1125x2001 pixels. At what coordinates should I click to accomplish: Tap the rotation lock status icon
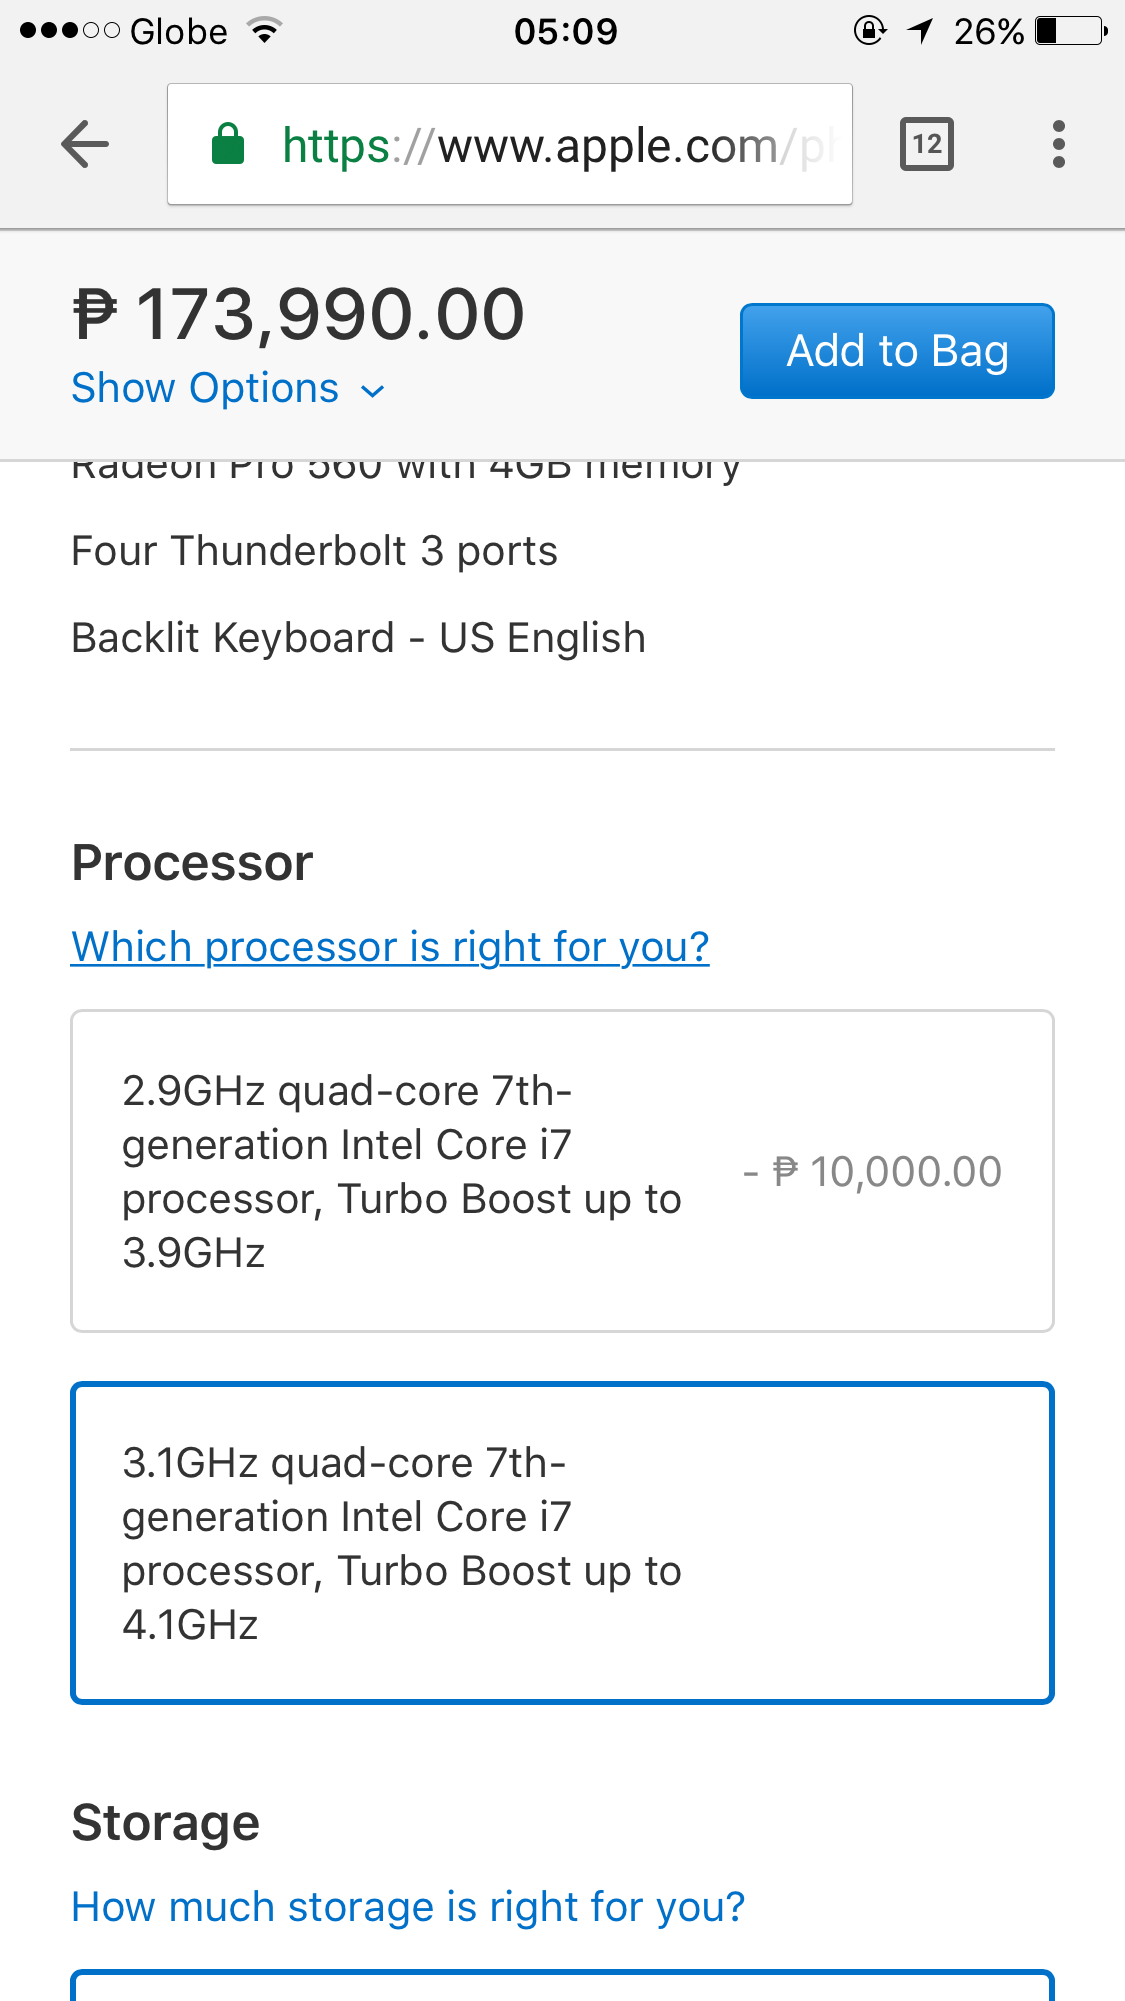[869, 31]
